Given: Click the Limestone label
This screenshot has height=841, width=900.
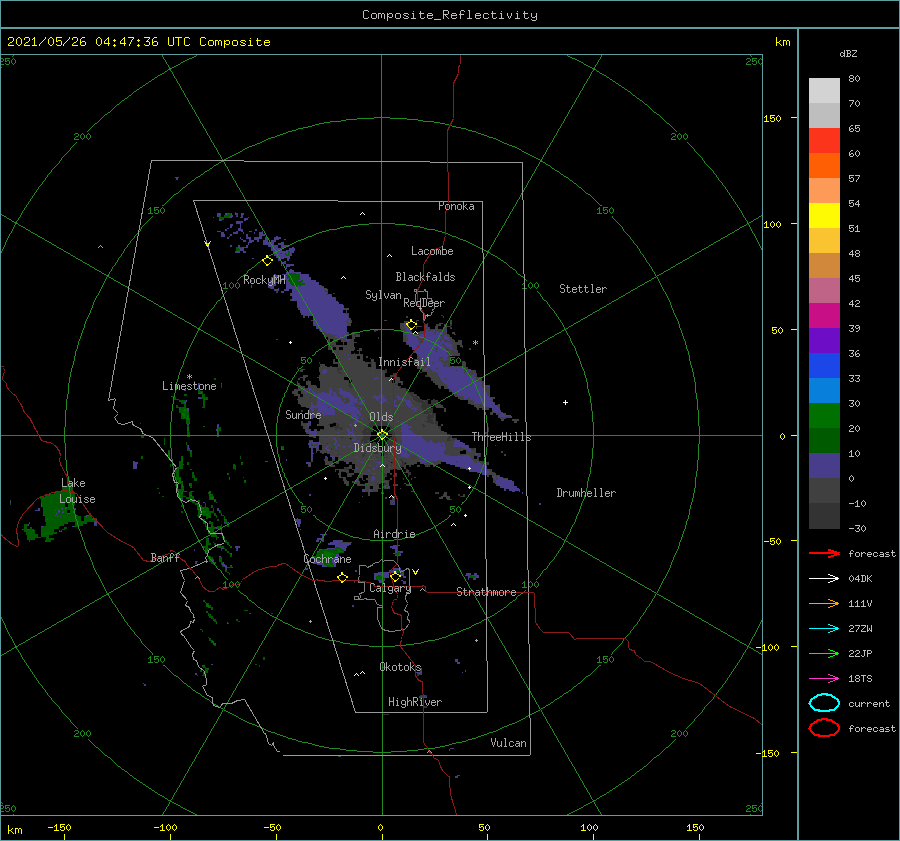Looking at the screenshot, I should click(189, 386).
